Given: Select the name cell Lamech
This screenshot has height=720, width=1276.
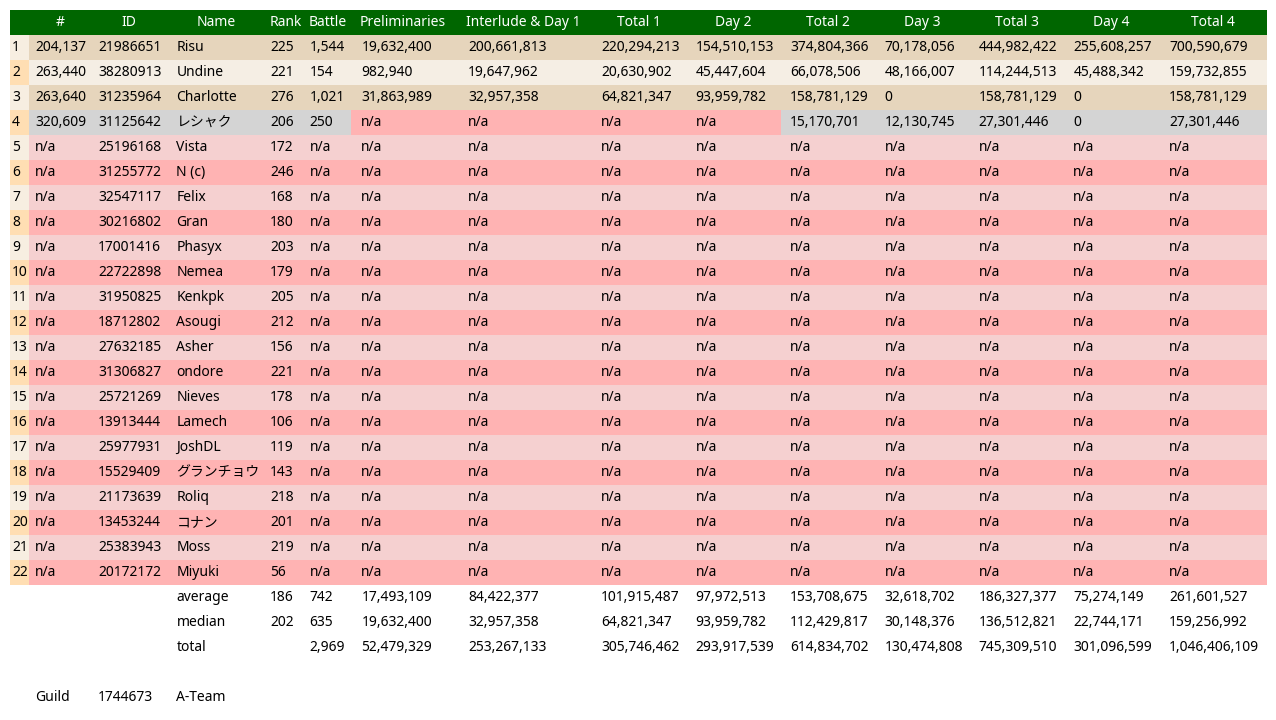Looking at the screenshot, I should [x=202, y=422].
